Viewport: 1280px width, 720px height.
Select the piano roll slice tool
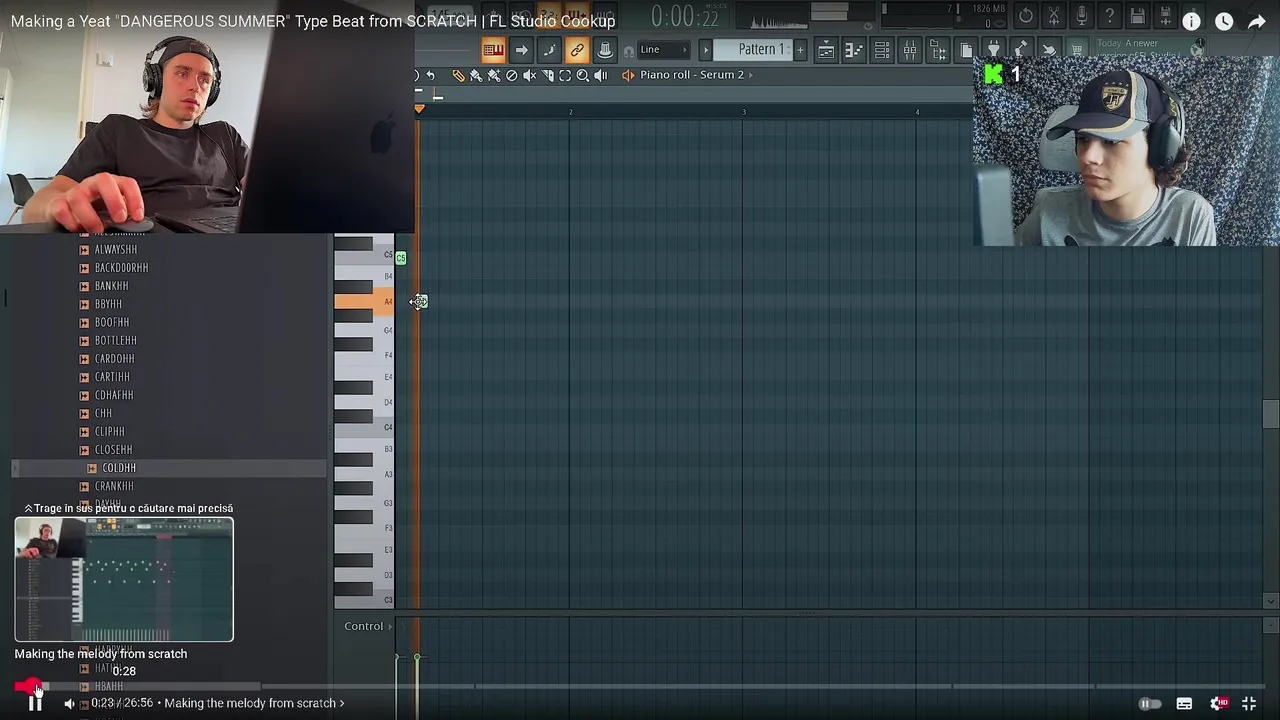[x=548, y=75]
